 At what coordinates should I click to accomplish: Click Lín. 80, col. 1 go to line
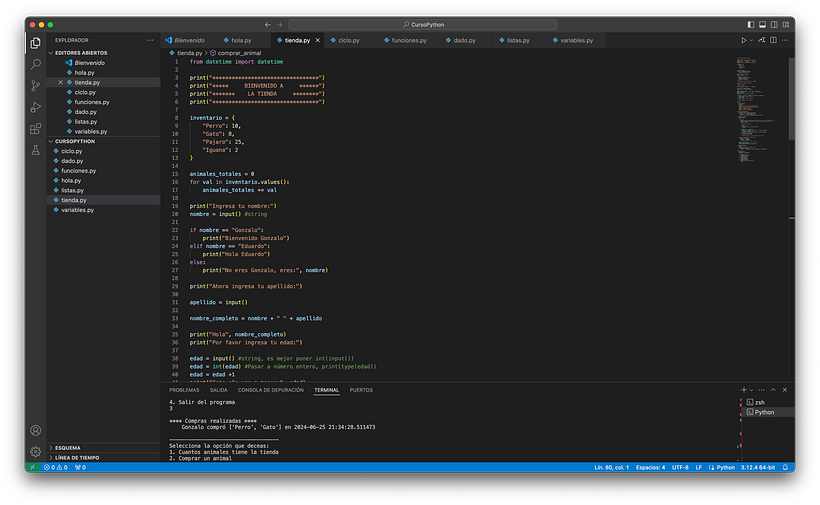point(611,467)
